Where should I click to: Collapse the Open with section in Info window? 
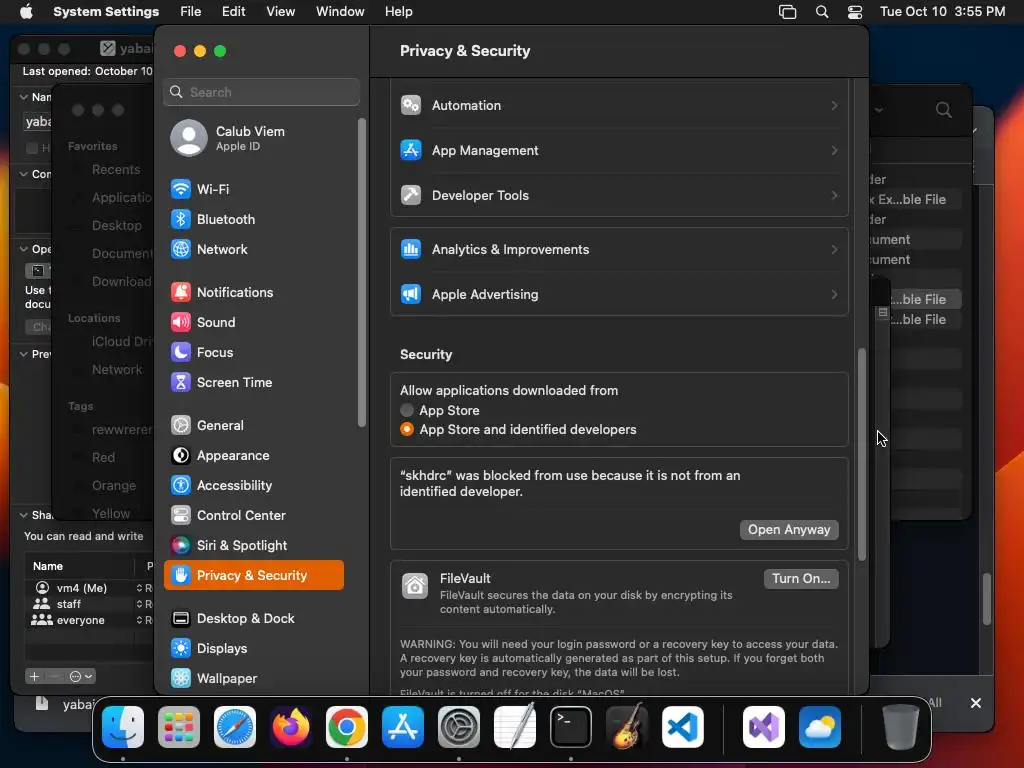(24, 249)
